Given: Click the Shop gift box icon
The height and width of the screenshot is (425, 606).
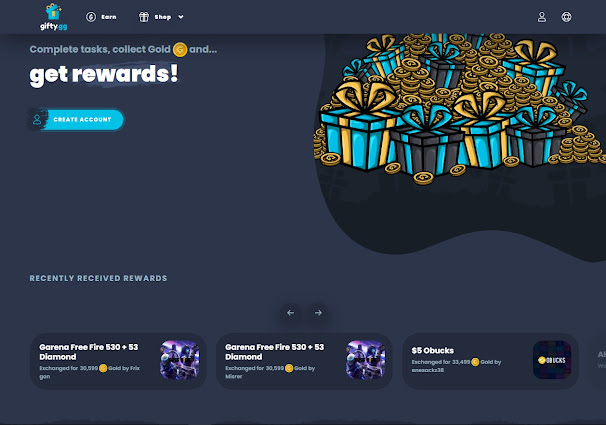Looking at the screenshot, I should tap(144, 17).
